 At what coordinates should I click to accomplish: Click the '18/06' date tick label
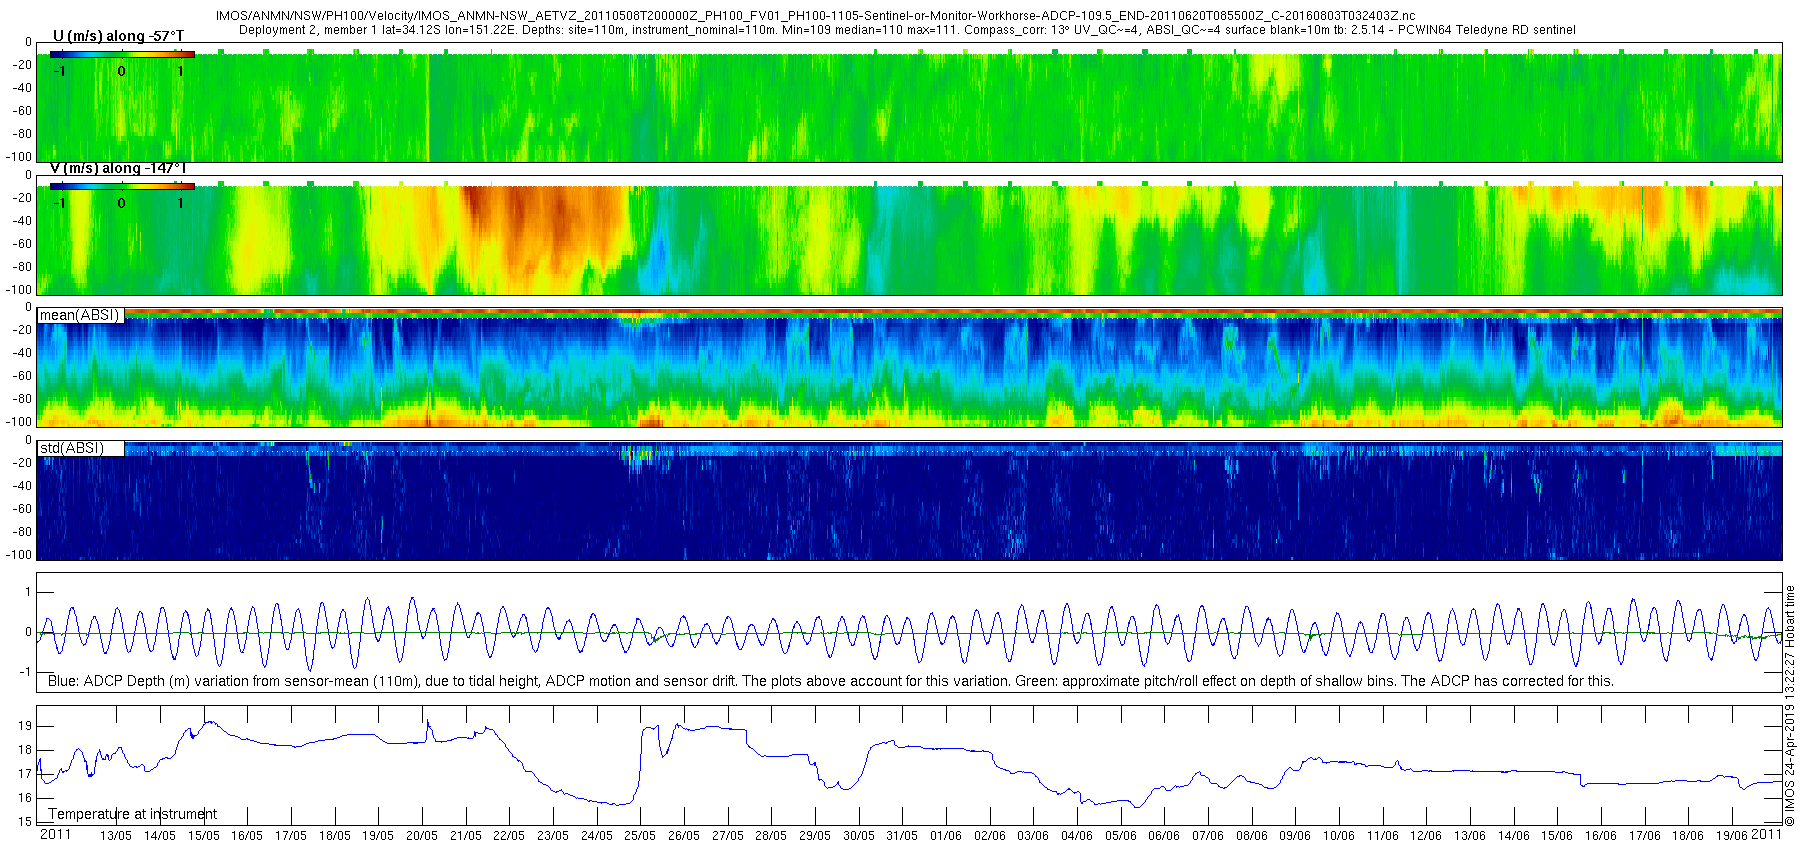pos(1688,836)
